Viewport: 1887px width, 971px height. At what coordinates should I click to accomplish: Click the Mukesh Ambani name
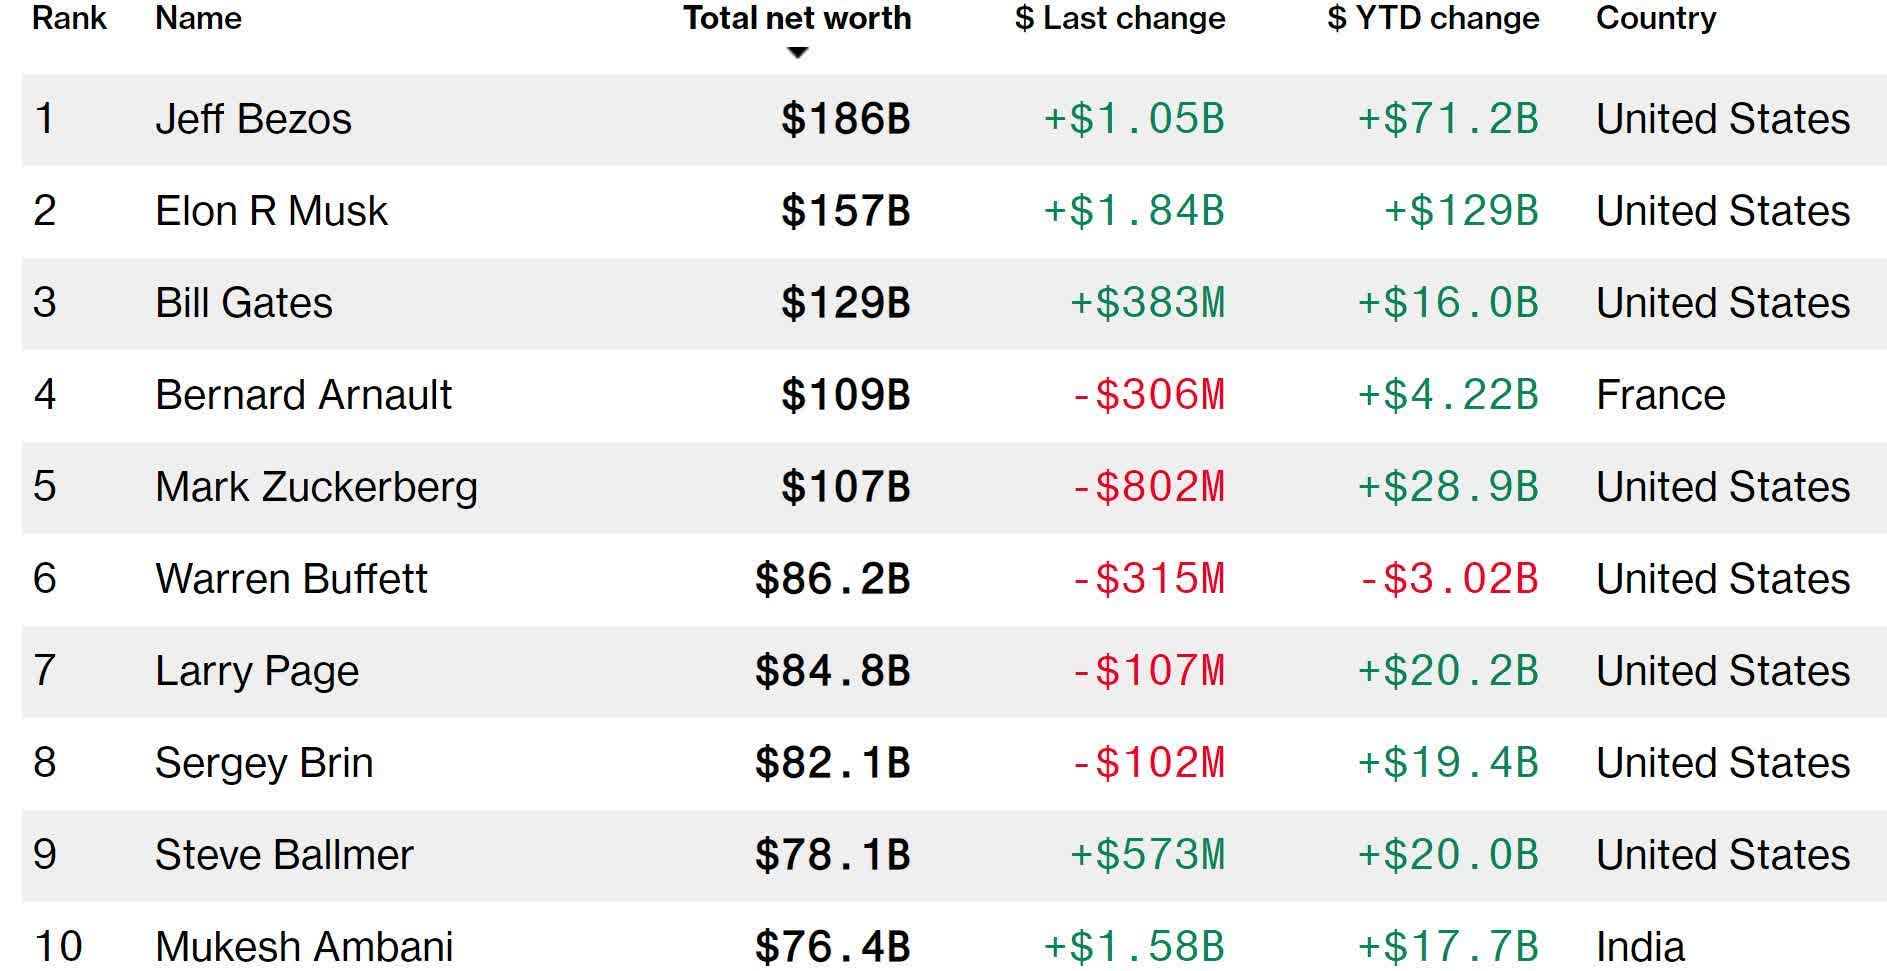click(x=304, y=946)
